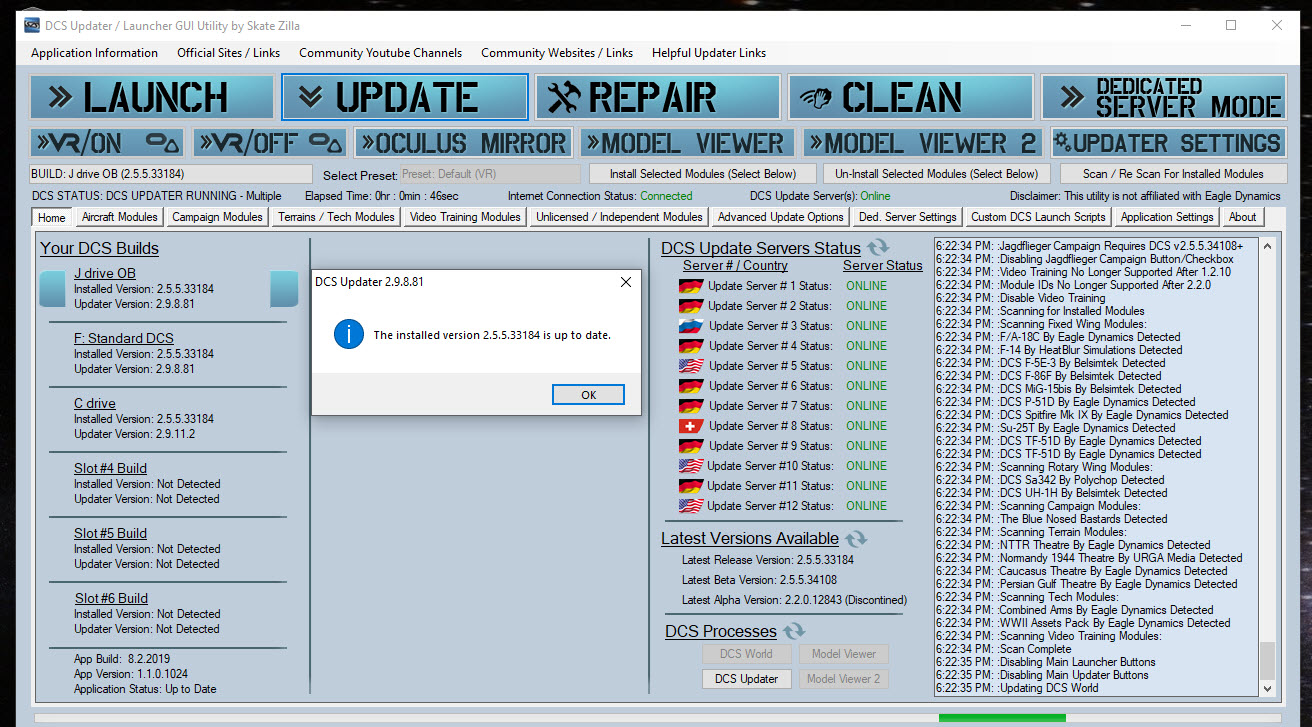Switch to the Aircraft Modules tab
The image size is (1312, 727).
tap(119, 217)
